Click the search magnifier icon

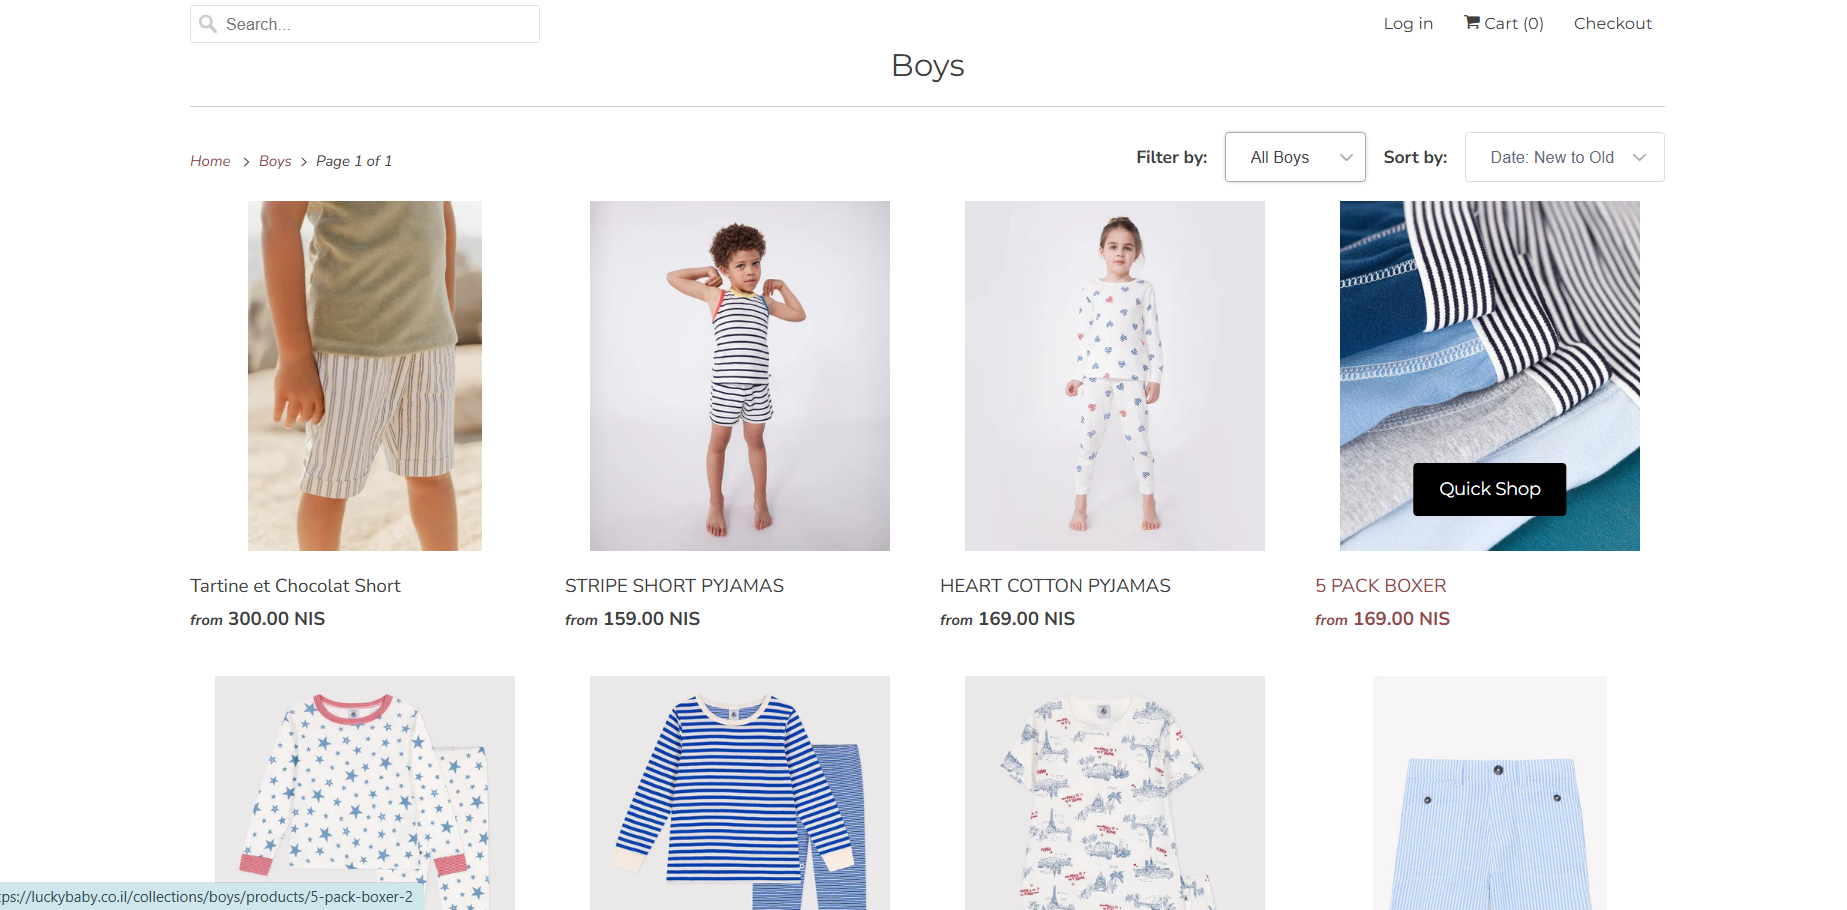tap(208, 24)
